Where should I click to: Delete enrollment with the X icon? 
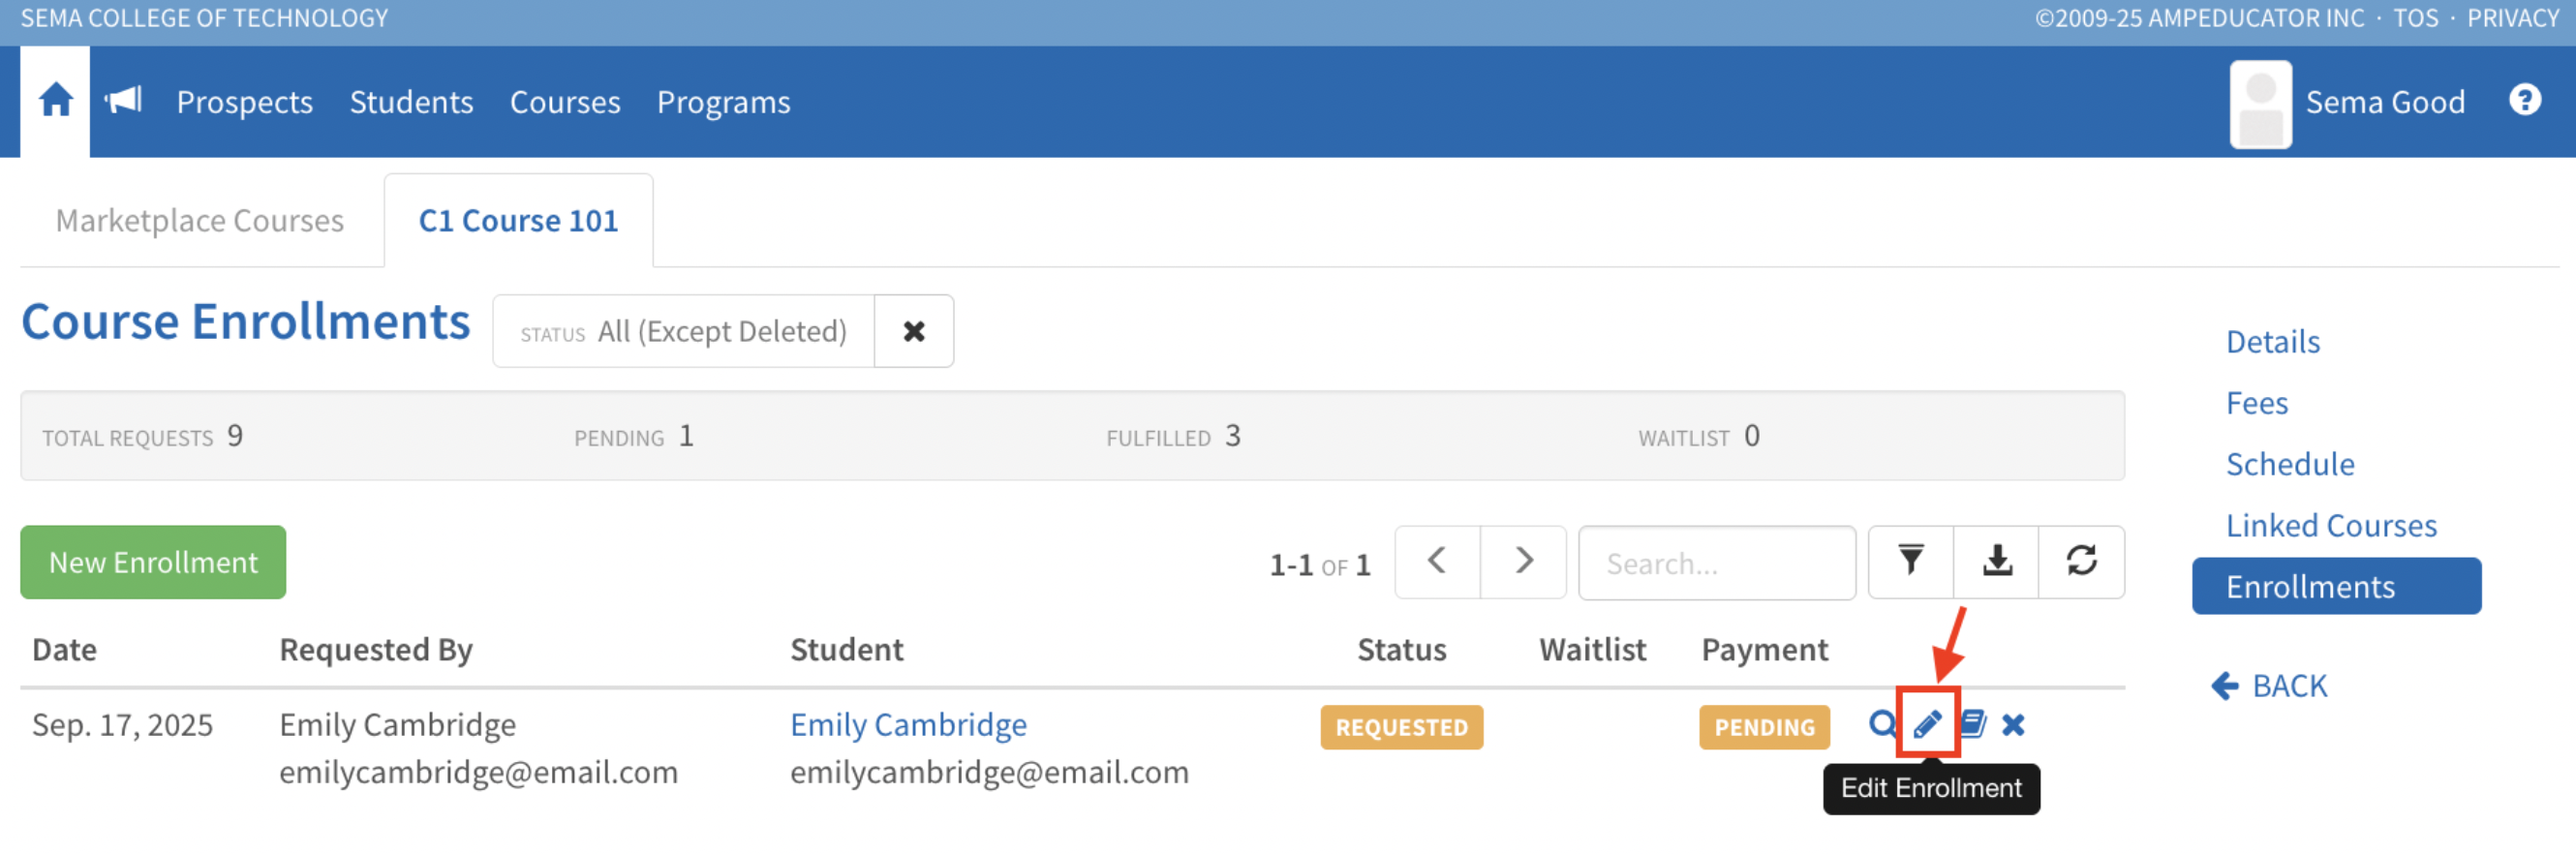click(2013, 725)
